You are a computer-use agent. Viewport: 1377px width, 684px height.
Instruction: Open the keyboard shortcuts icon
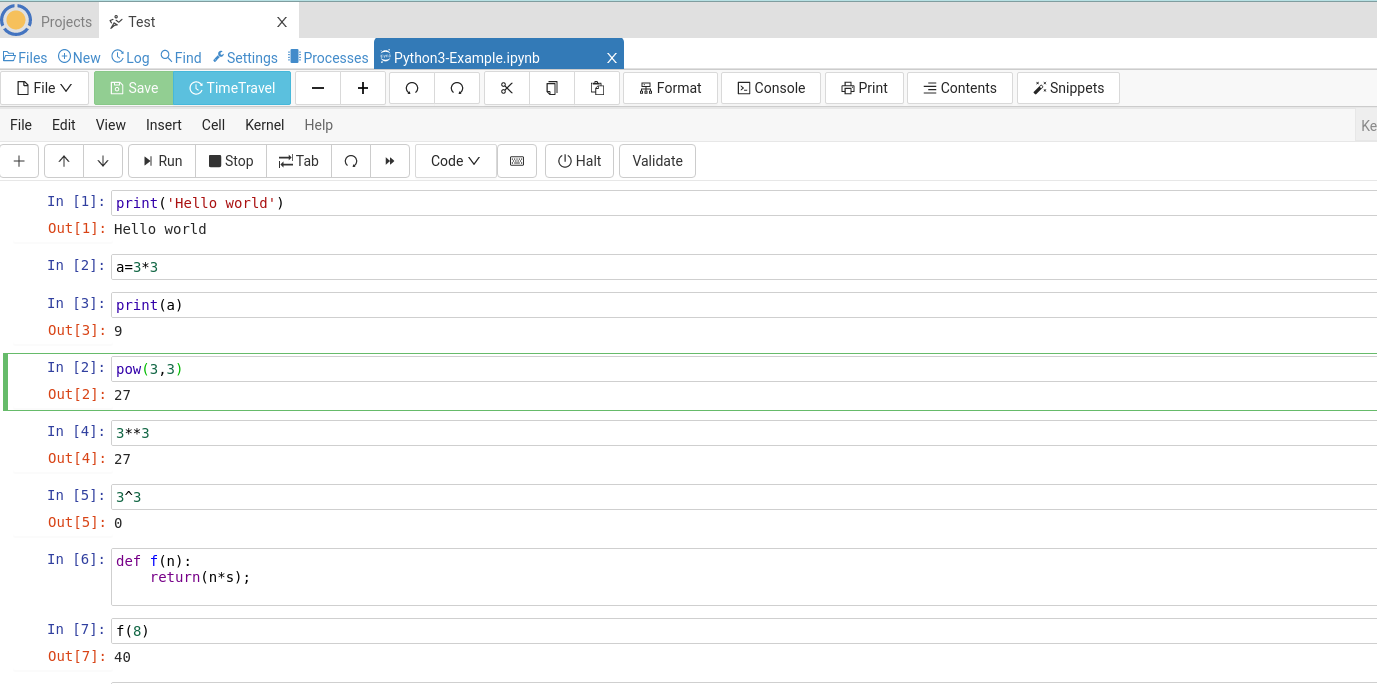pyautogui.click(x=517, y=161)
